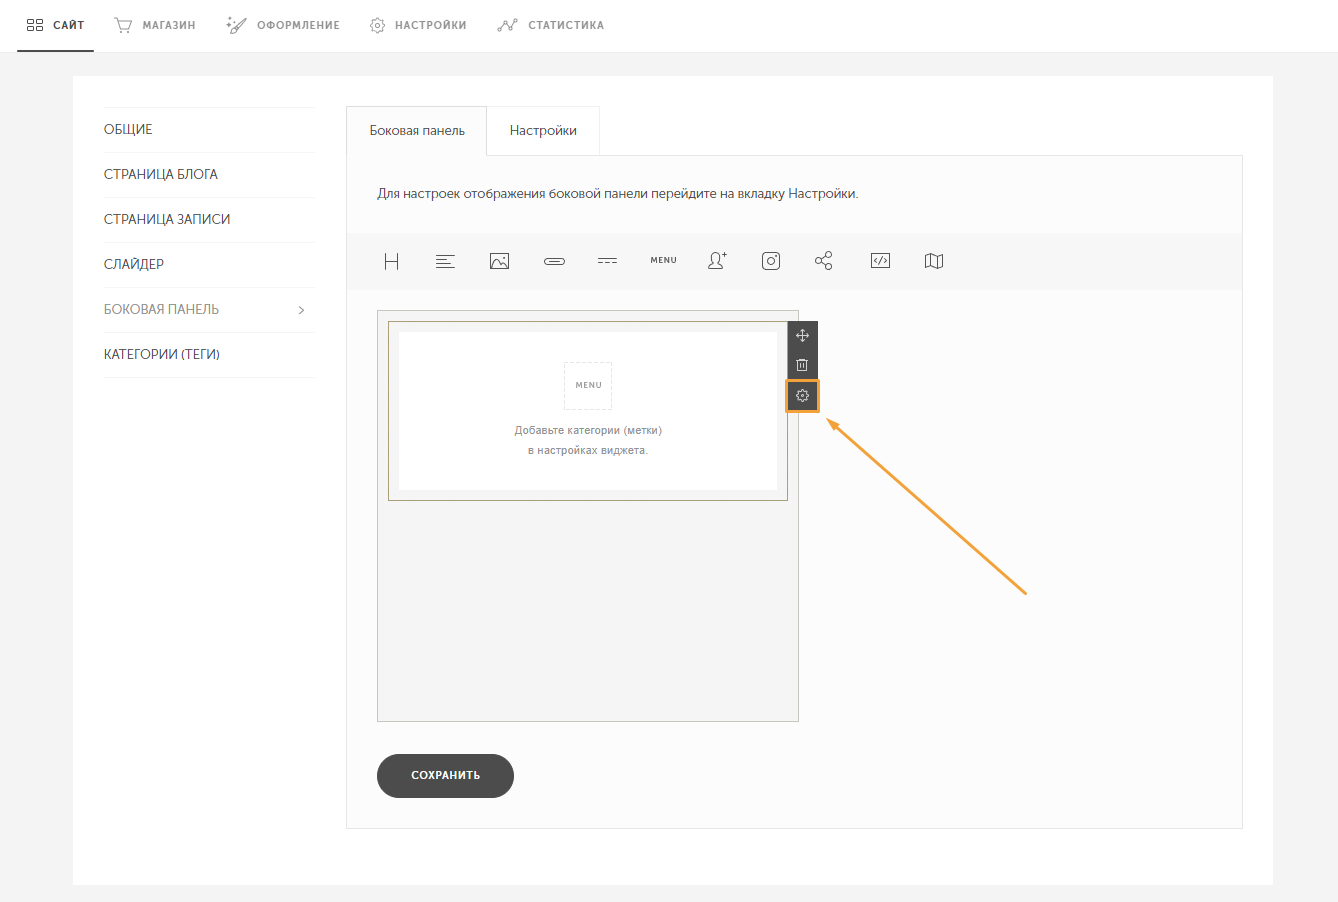Go to Оформление section
1338x902 pixels.
click(283, 25)
